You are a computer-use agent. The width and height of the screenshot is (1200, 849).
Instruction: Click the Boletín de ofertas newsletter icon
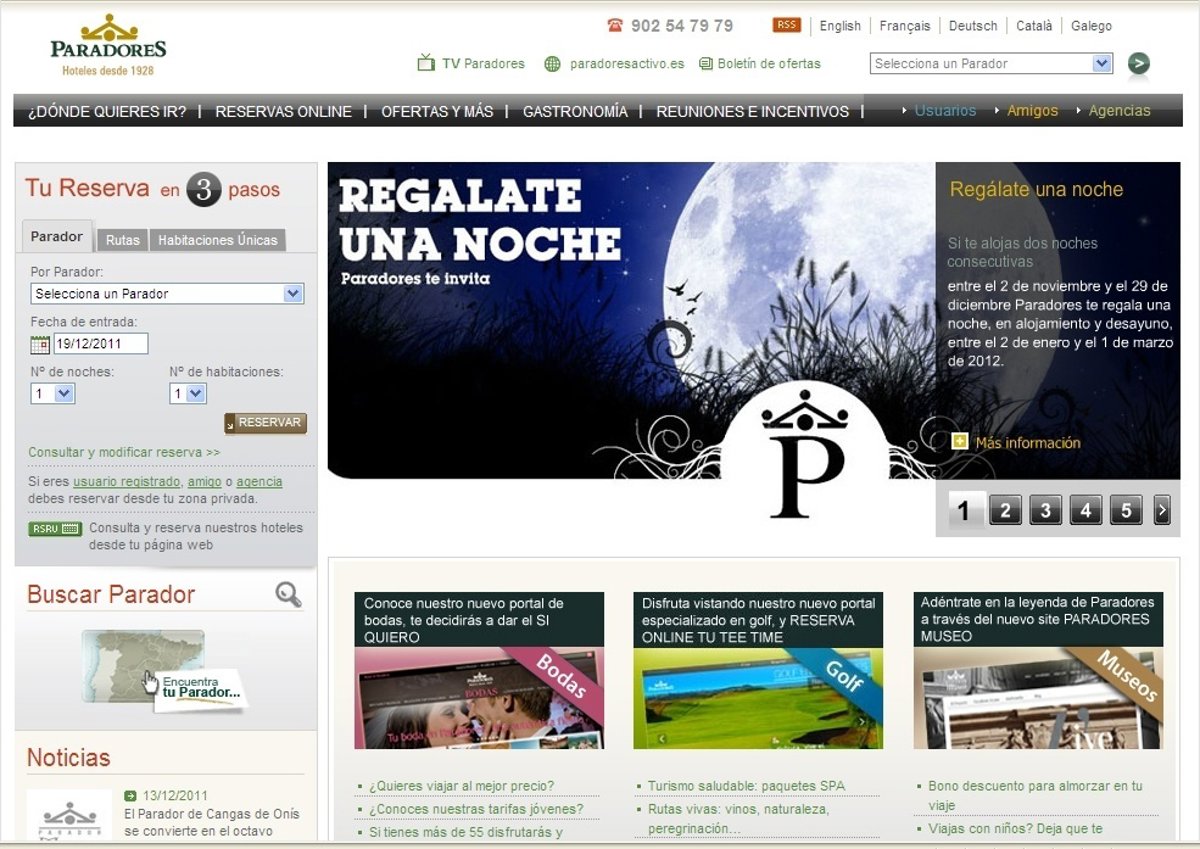(x=706, y=64)
